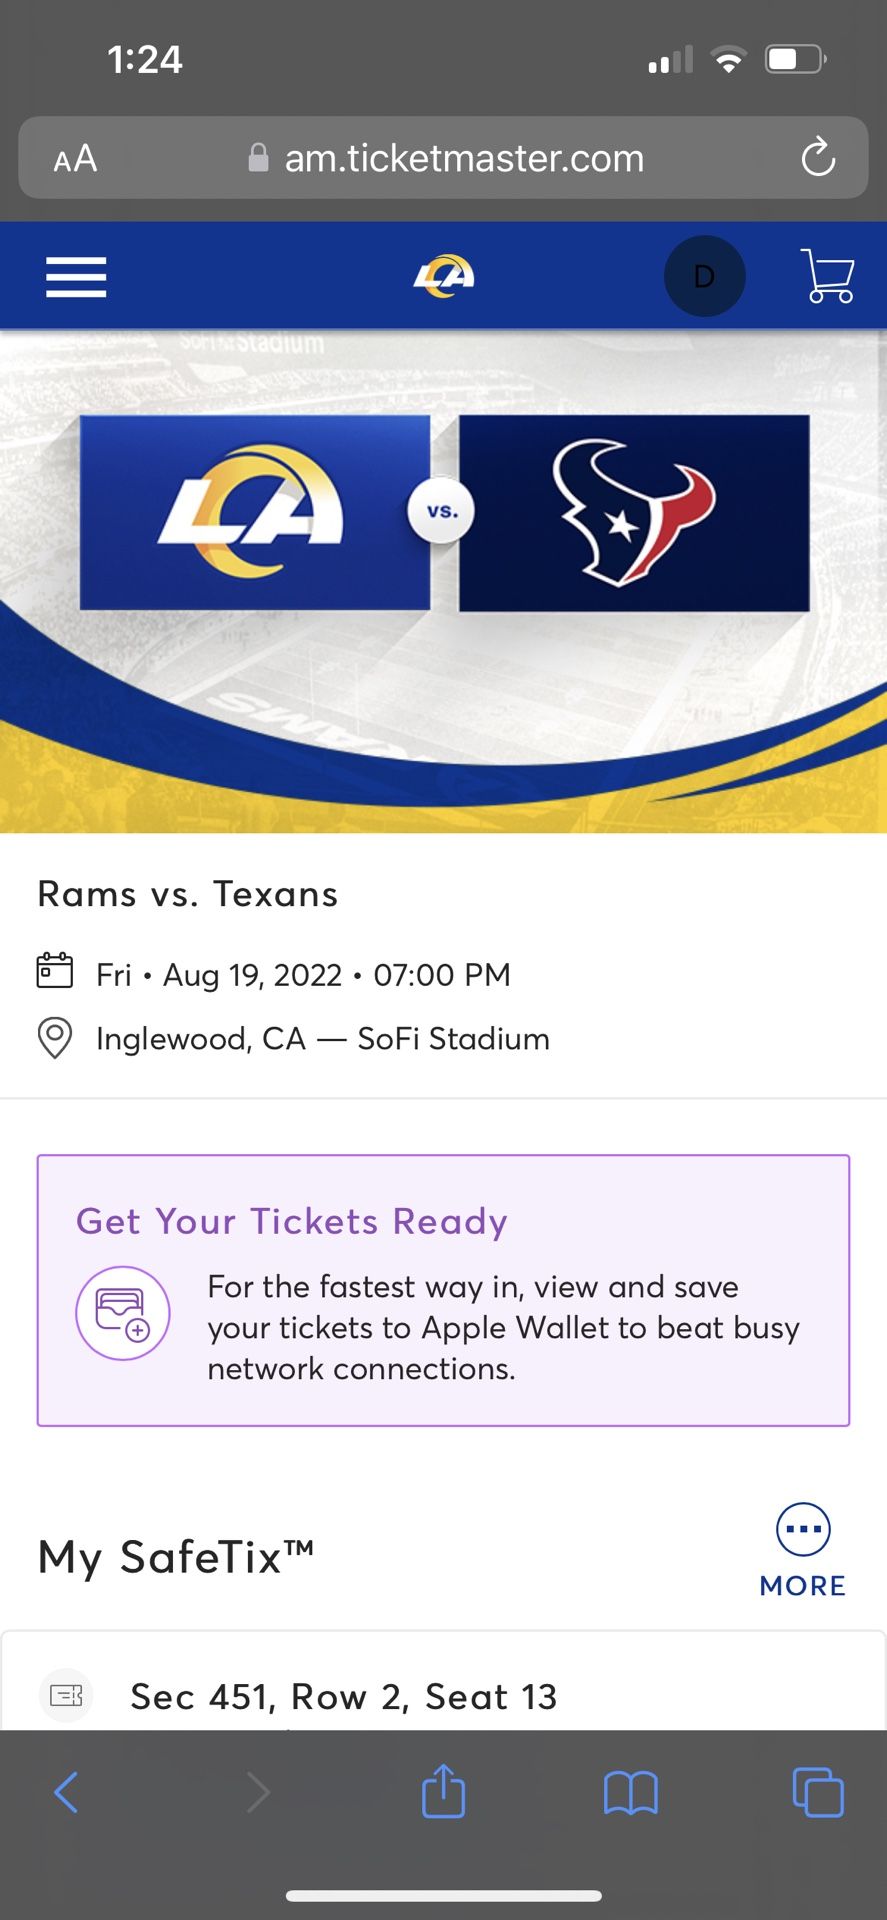Screen dimensions: 887x1920
Task: Open Safari bookmarks
Action: [x=630, y=1792]
